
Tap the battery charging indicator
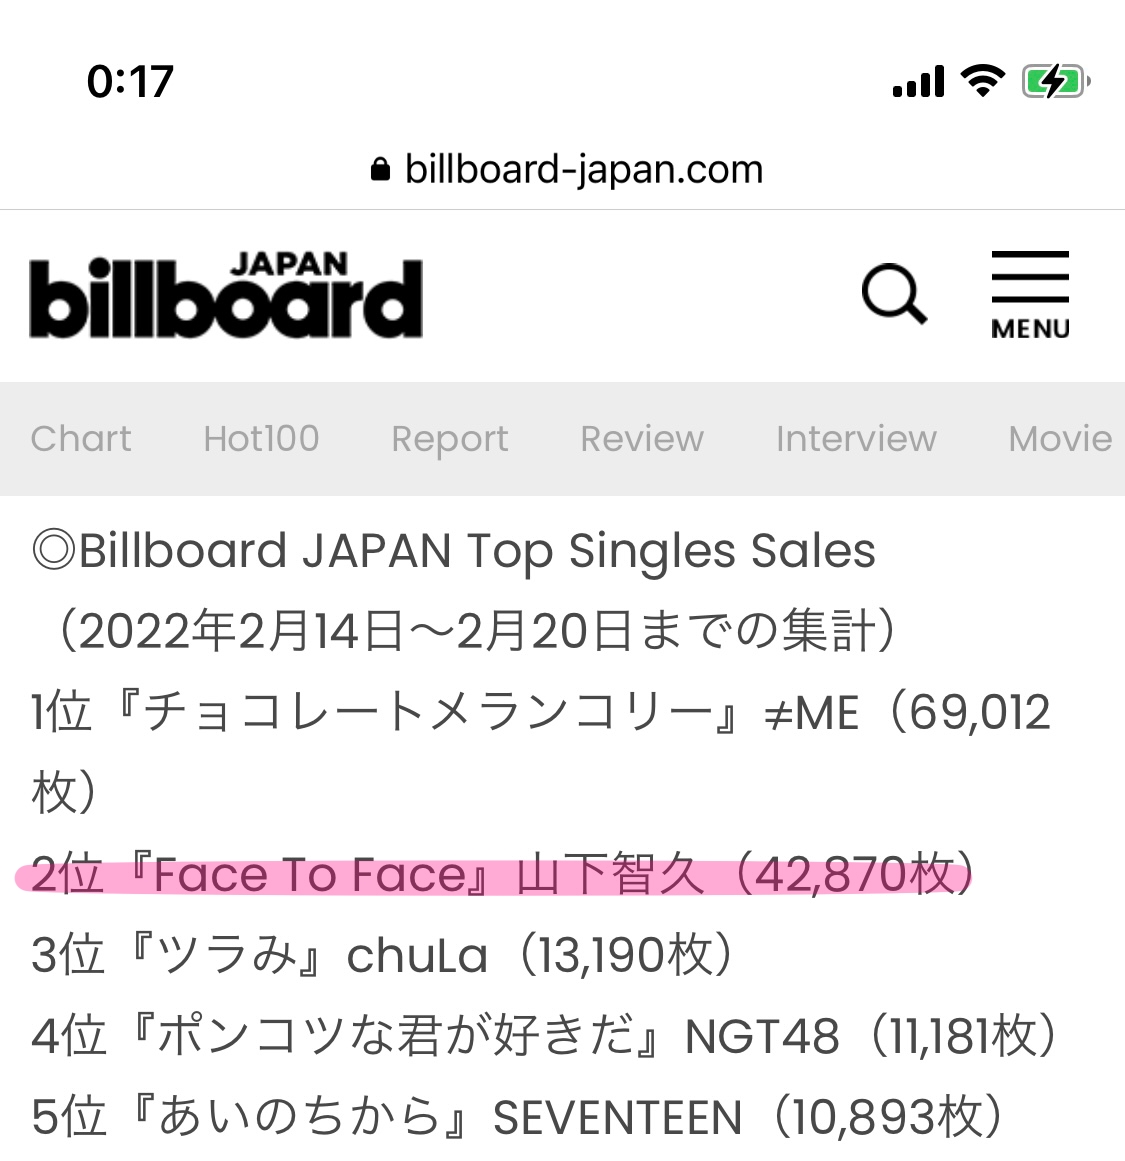1054,82
